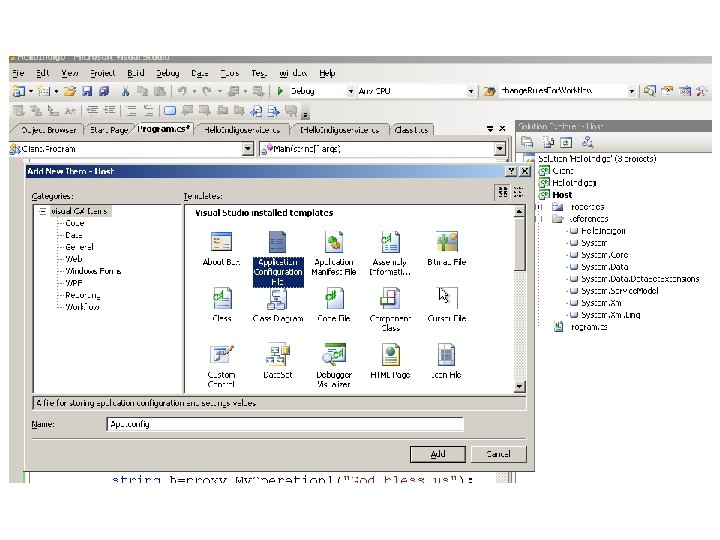Image resolution: width=720 pixels, height=540 pixels.
Task: Select Client project in Solution Explorer
Action: coord(562,171)
